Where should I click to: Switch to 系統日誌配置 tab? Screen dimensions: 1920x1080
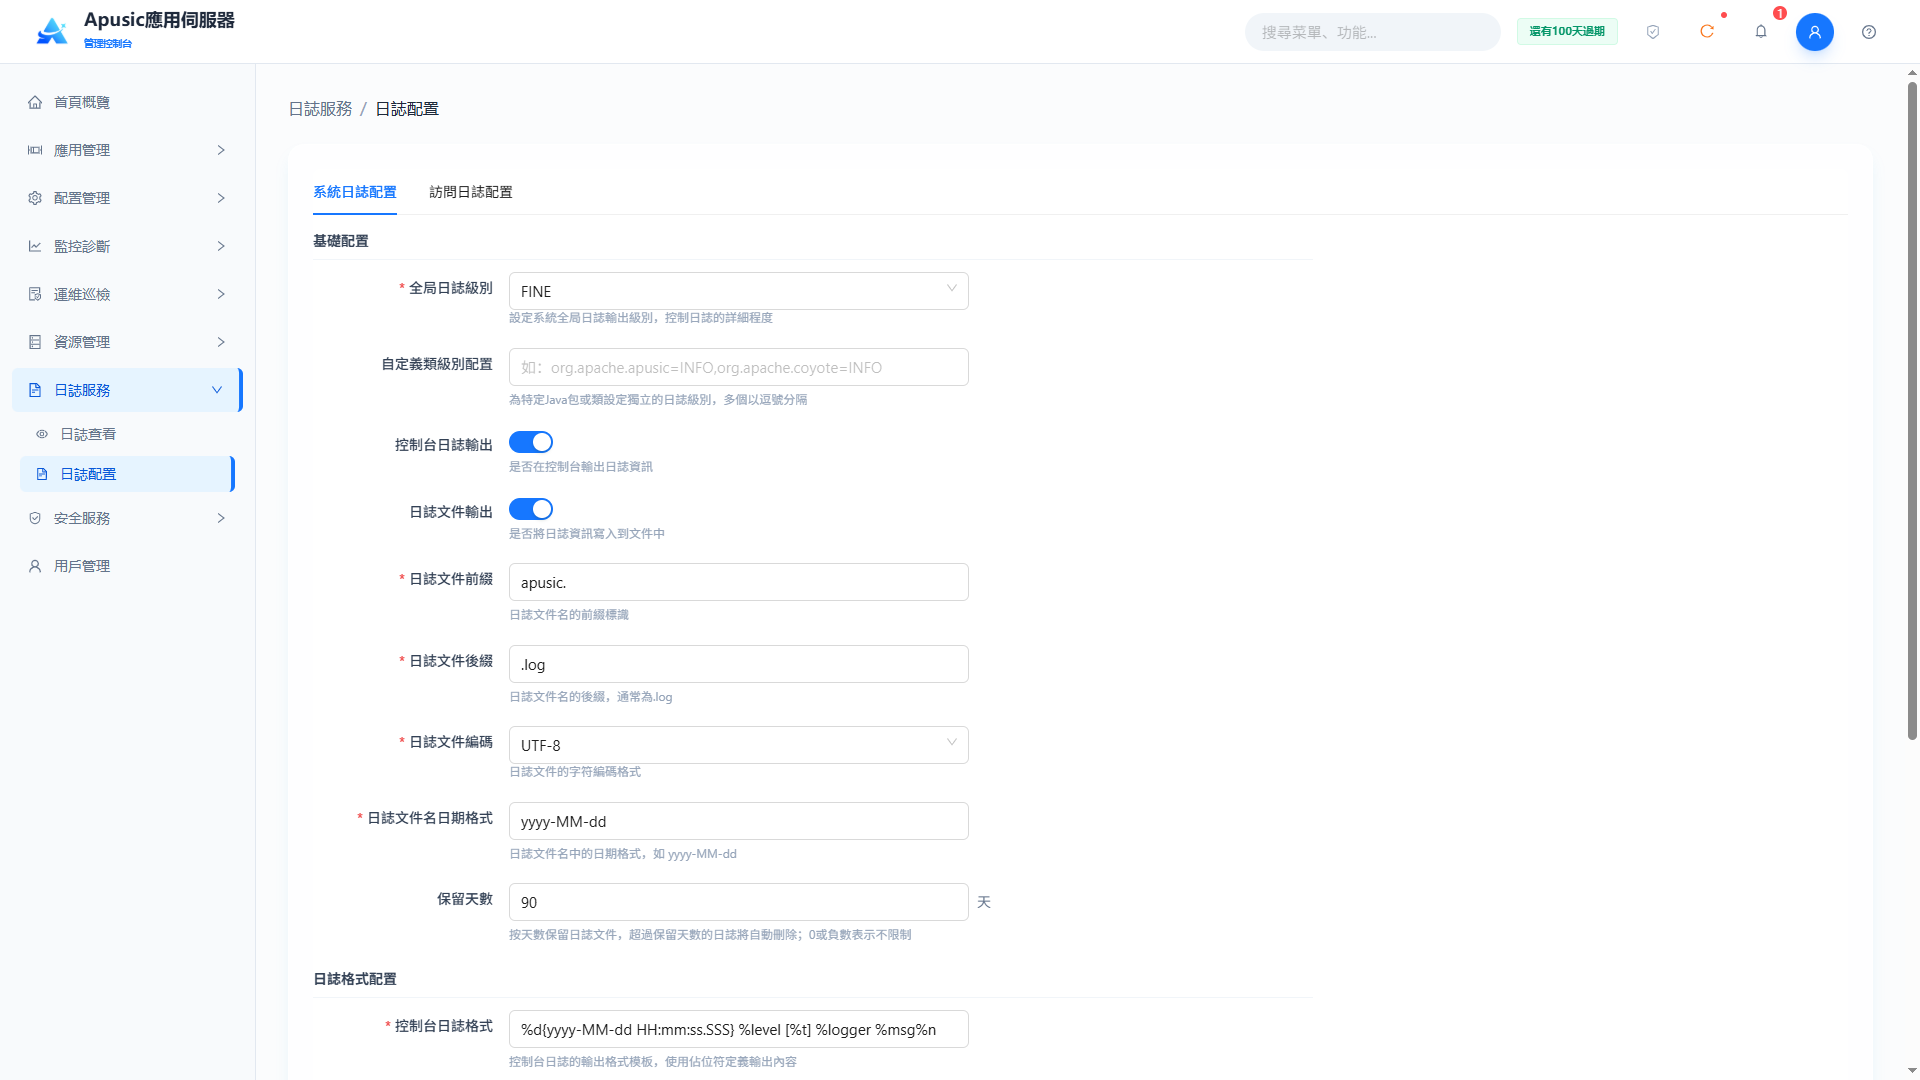pyautogui.click(x=355, y=192)
